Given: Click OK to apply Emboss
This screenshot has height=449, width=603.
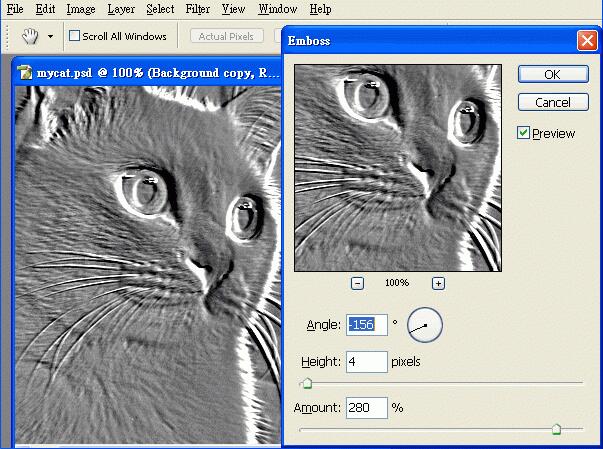Looking at the screenshot, I should point(552,74).
